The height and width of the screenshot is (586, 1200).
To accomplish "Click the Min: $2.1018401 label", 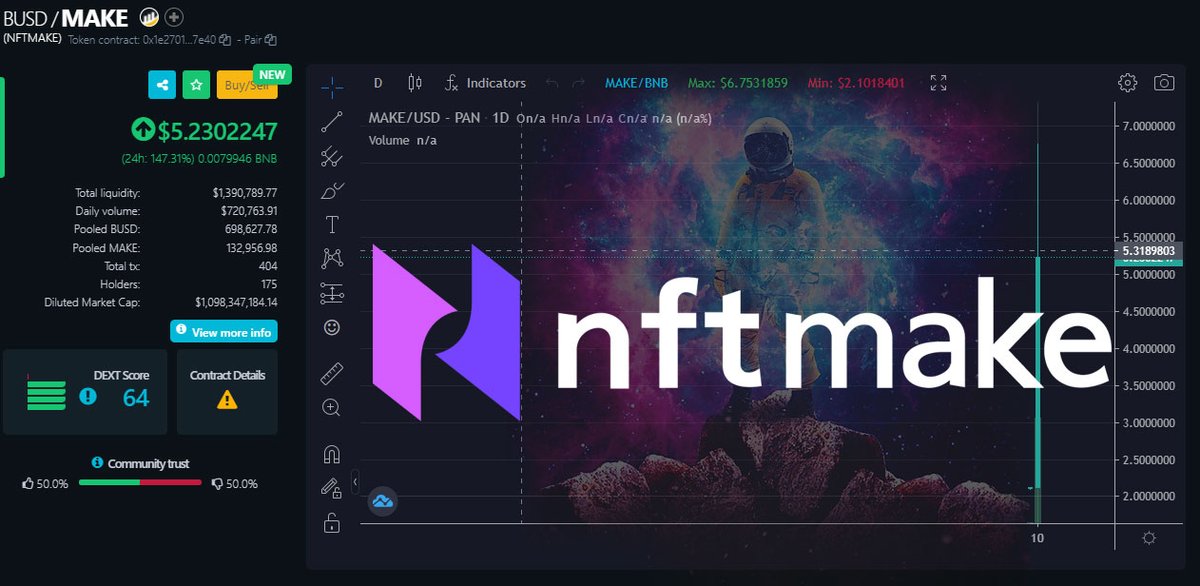I will coord(857,83).
